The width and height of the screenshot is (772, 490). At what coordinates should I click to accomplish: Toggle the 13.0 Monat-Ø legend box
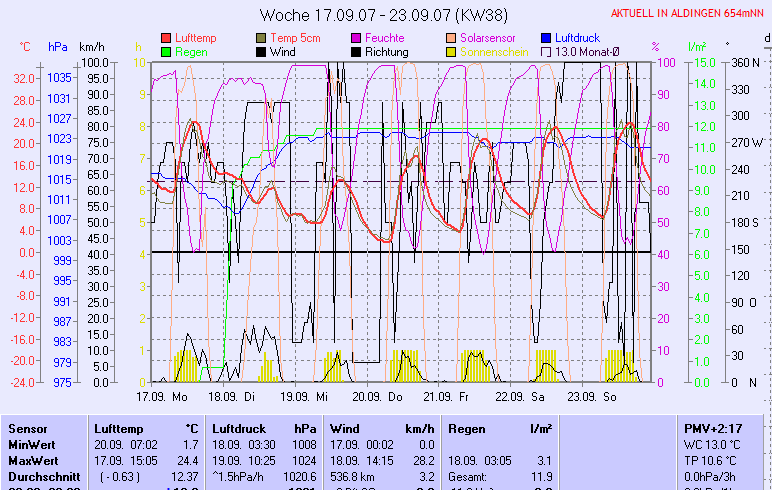point(546,52)
